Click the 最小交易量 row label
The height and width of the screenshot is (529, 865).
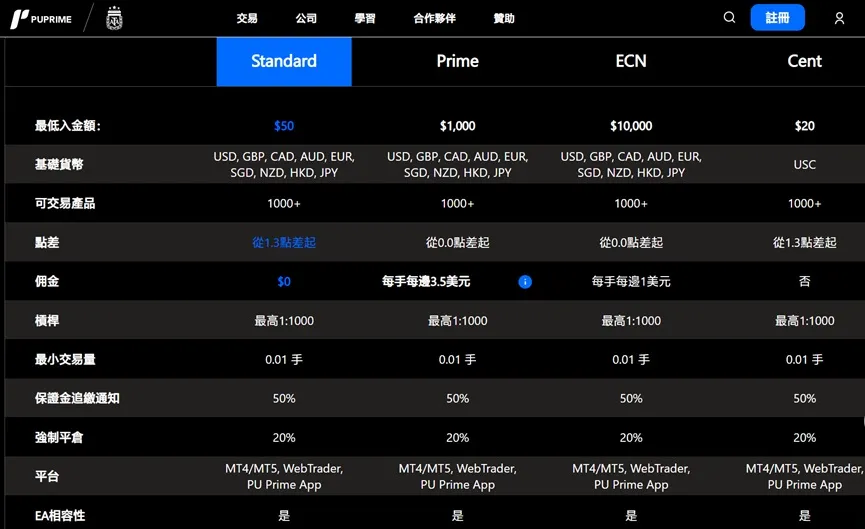(65, 360)
